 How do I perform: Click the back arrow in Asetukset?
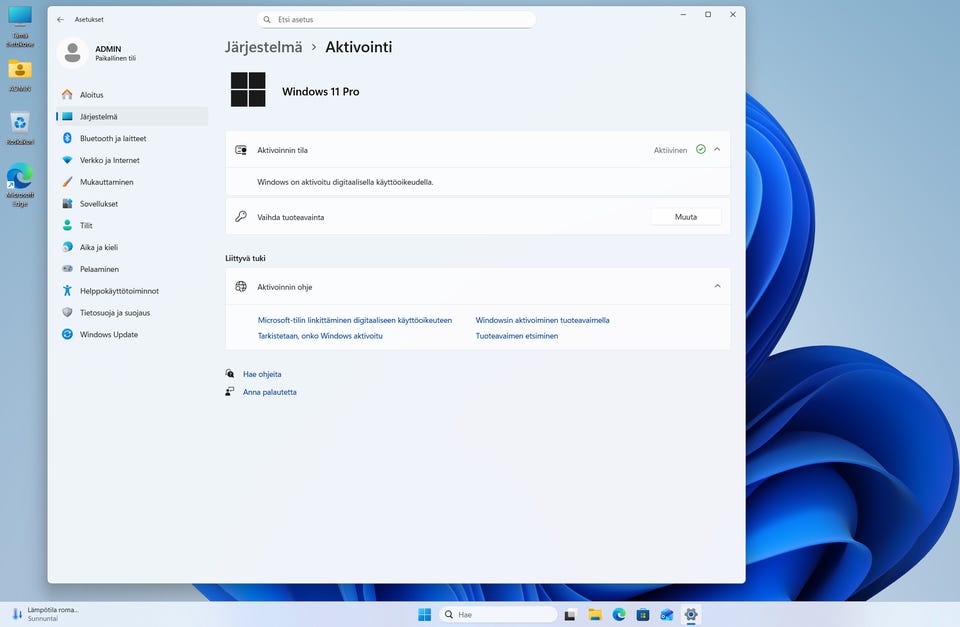pos(60,20)
